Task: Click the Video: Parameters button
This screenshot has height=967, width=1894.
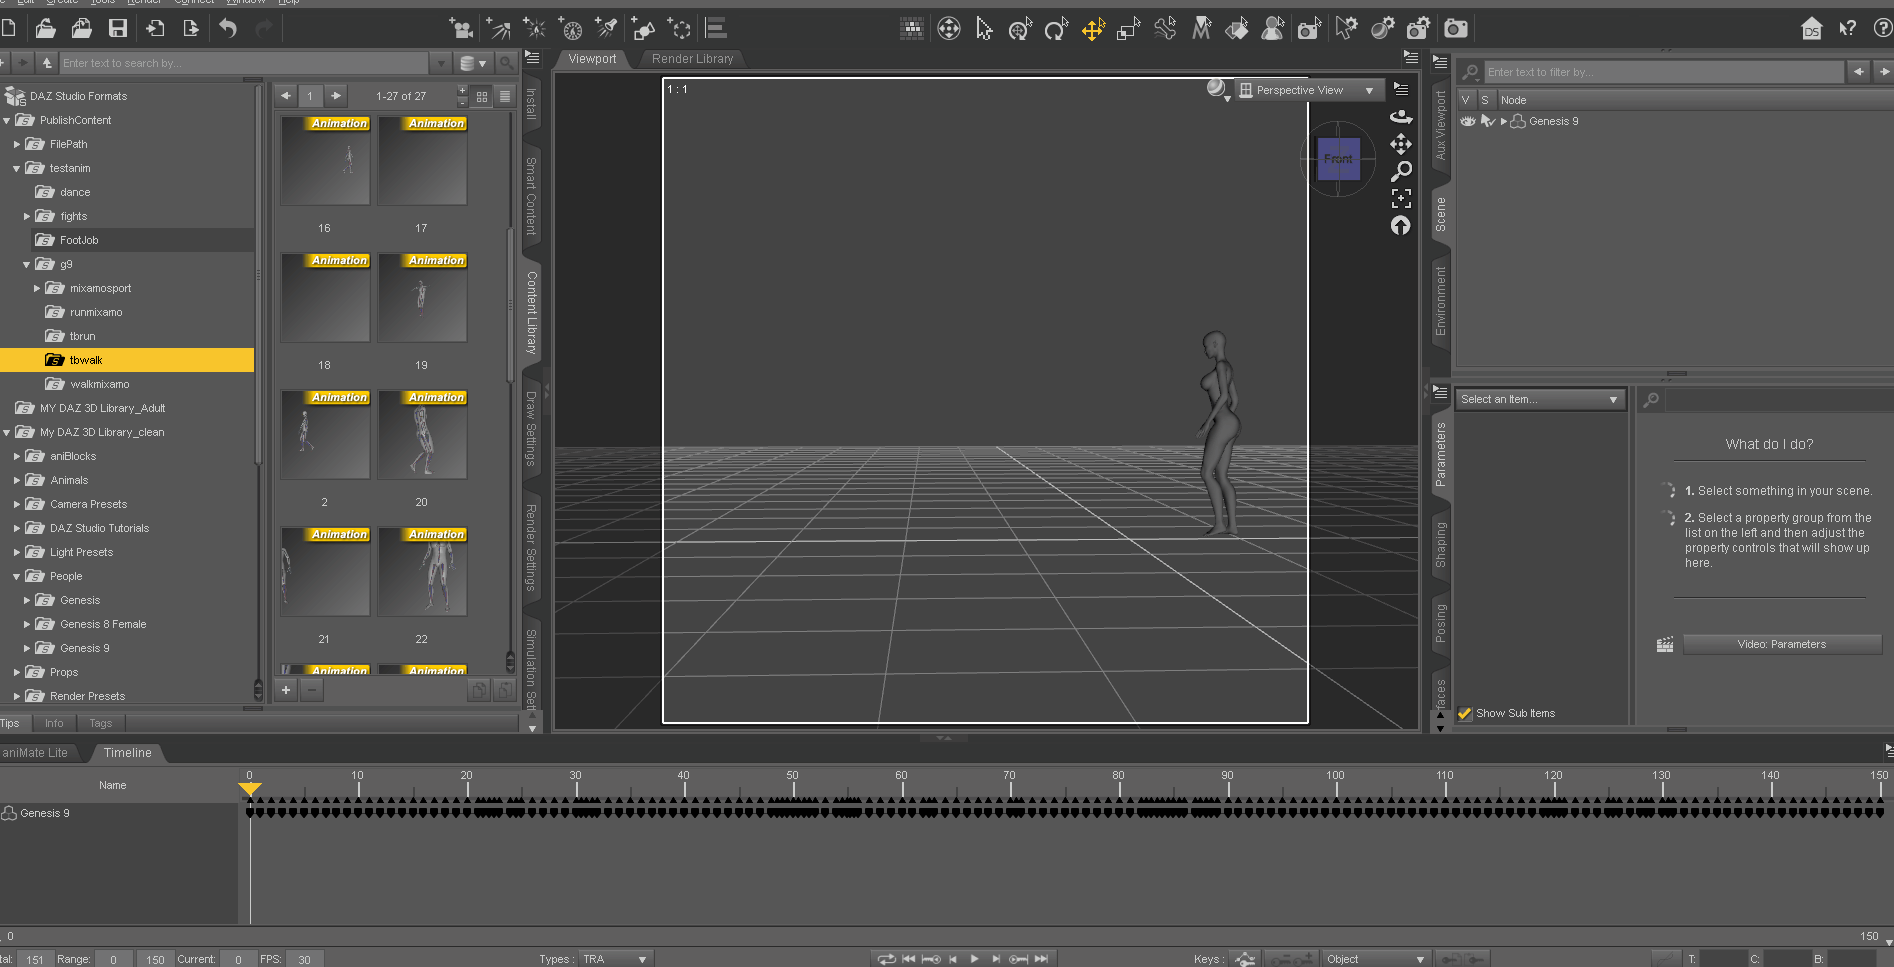Action: click(x=1781, y=644)
